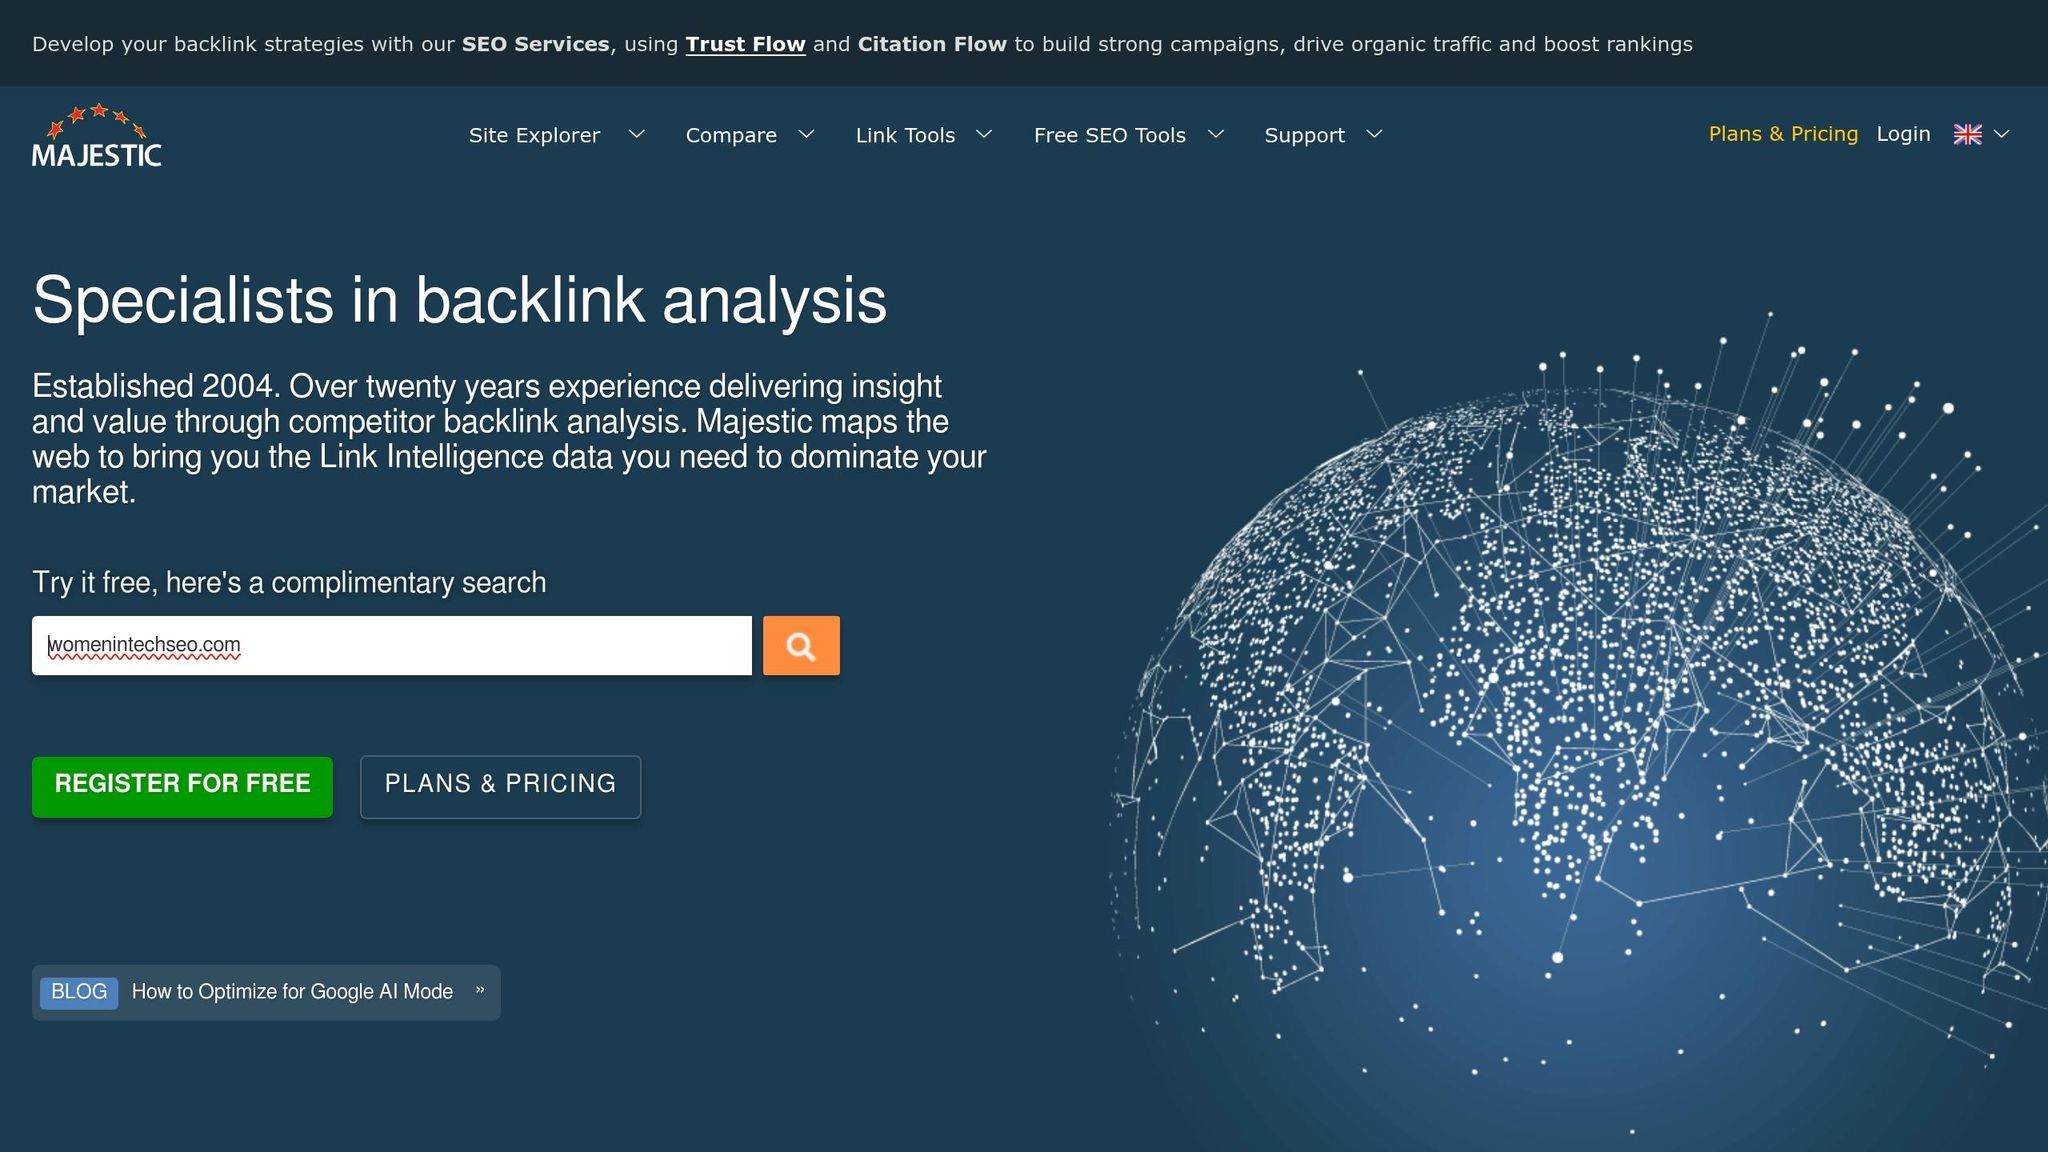Expand the Support menu chevron

click(x=1374, y=134)
